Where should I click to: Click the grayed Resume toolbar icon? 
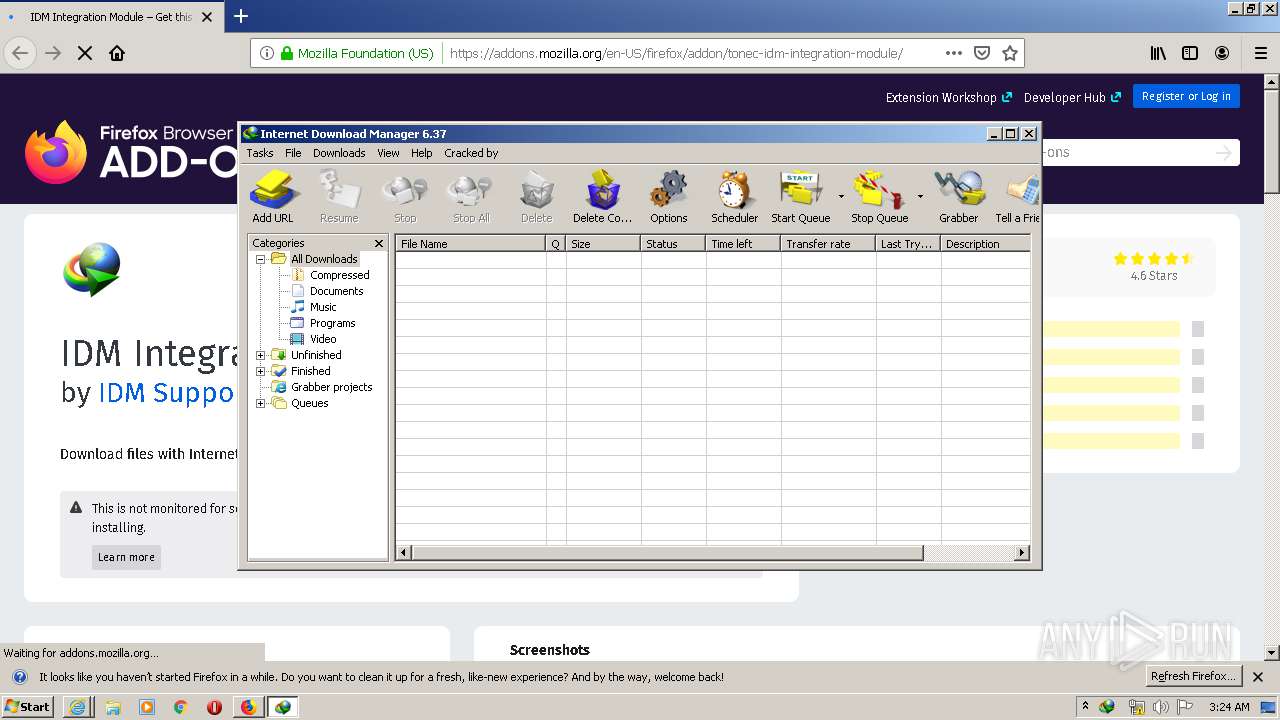click(x=339, y=196)
